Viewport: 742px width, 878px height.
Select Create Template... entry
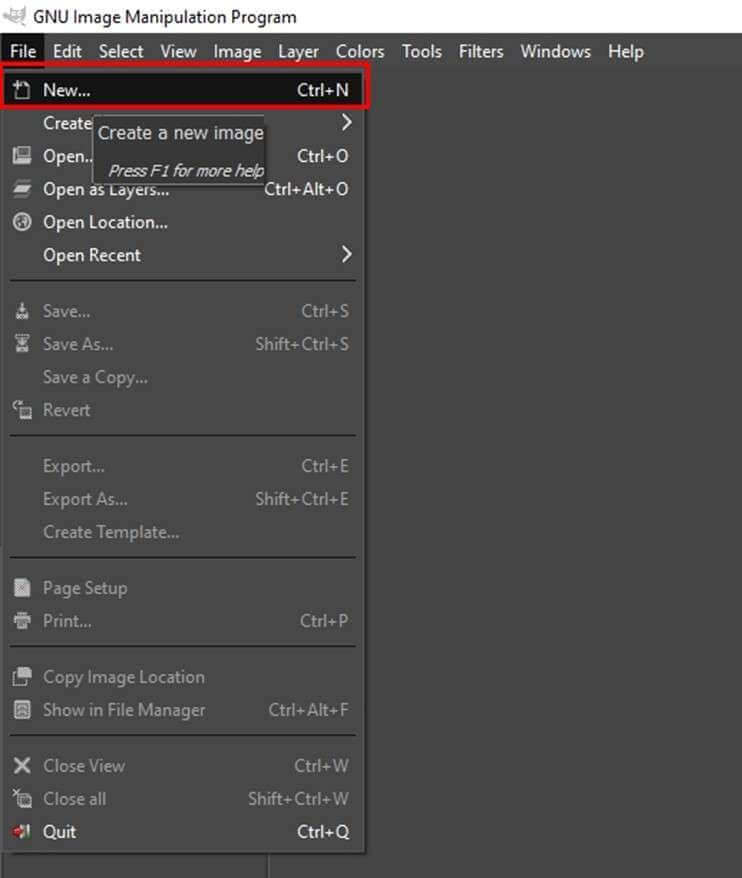pos(111,533)
